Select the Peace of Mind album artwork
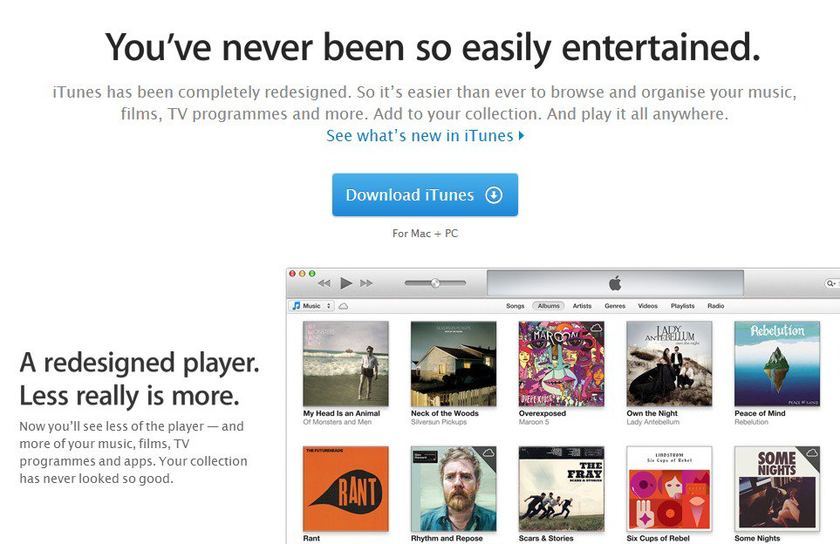The image size is (840, 544). click(777, 363)
